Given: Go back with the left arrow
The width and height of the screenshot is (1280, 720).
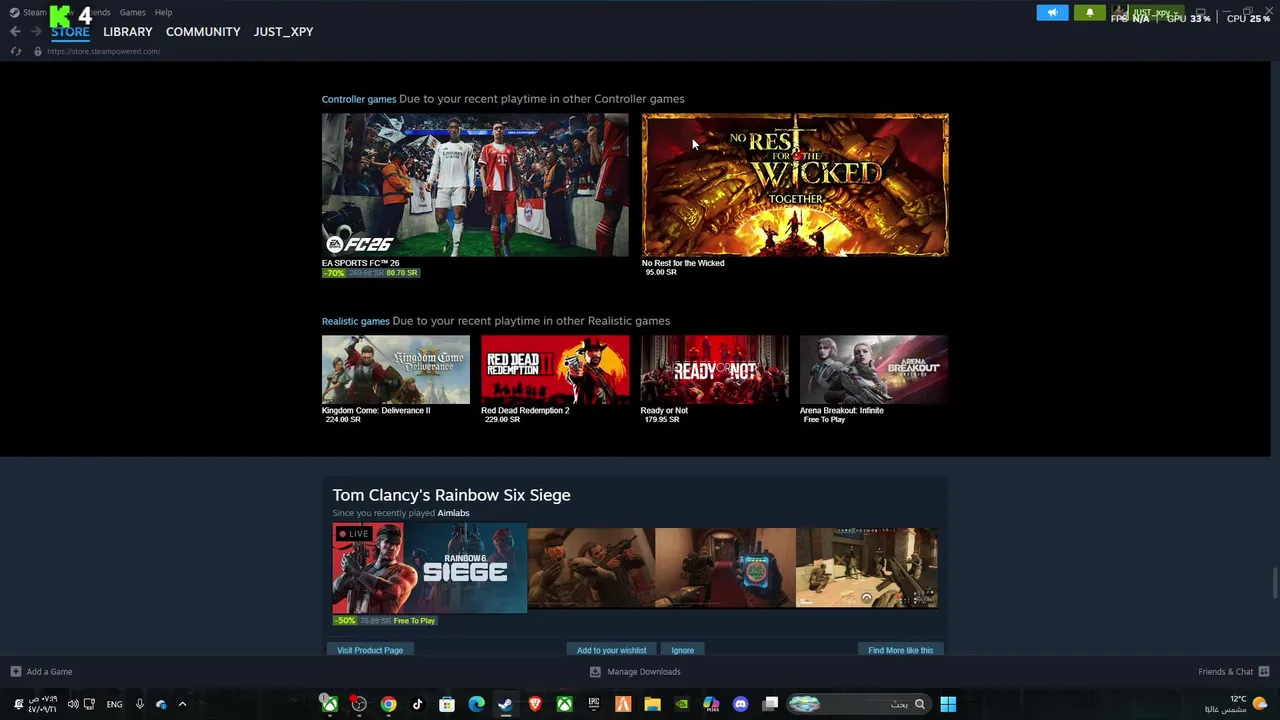Looking at the screenshot, I should click(15, 32).
